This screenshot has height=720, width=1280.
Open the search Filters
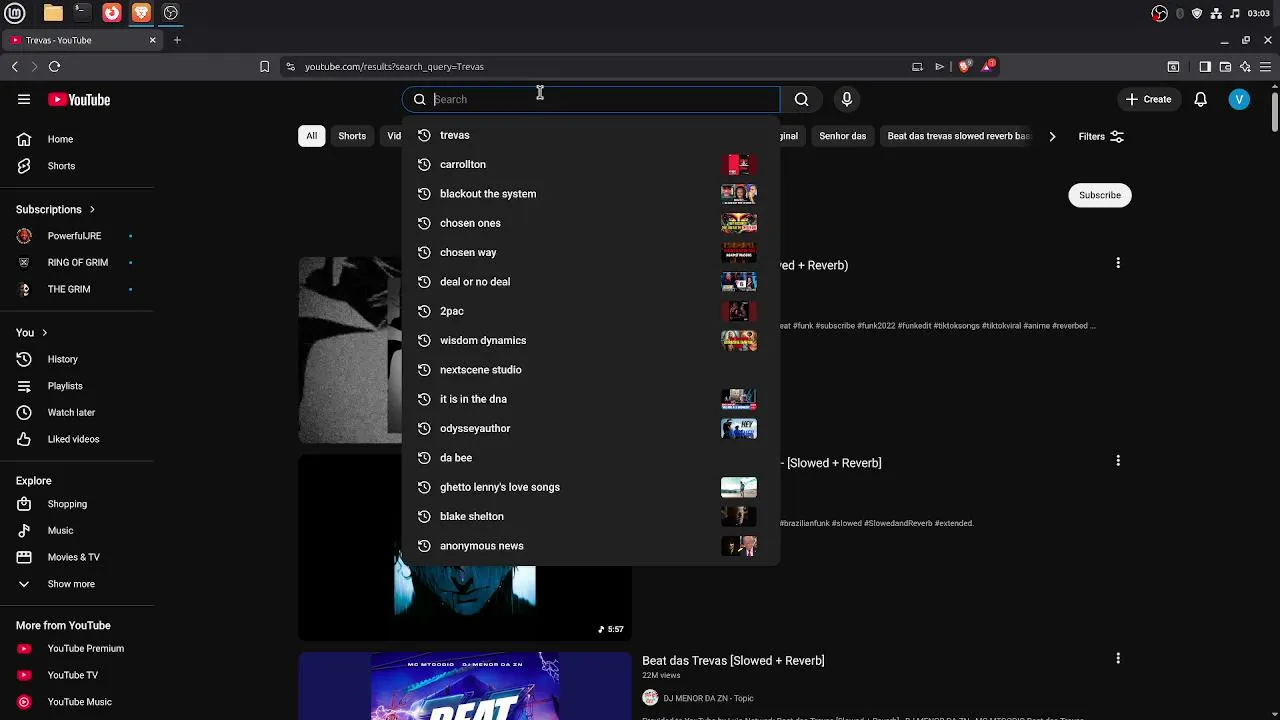[1101, 136]
